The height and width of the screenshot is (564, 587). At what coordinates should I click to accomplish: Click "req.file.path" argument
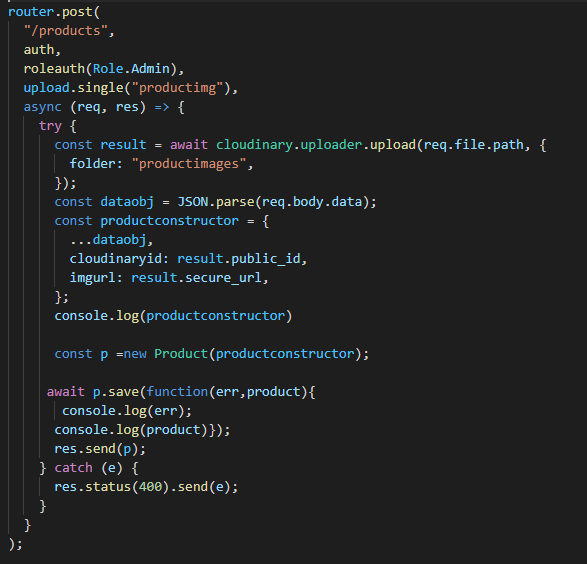(x=474, y=145)
